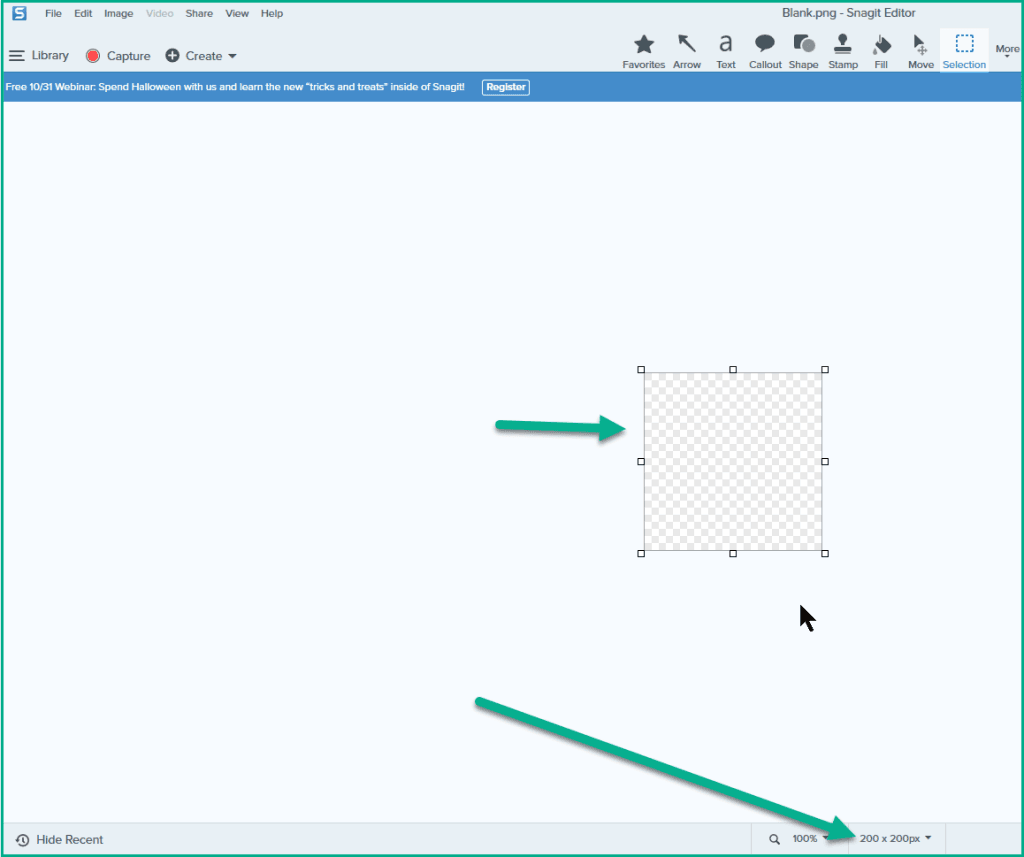Expand the 100% zoom dropdown
The height and width of the screenshot is (857, 1024).
pyautogui.click(x=810, y=839)
